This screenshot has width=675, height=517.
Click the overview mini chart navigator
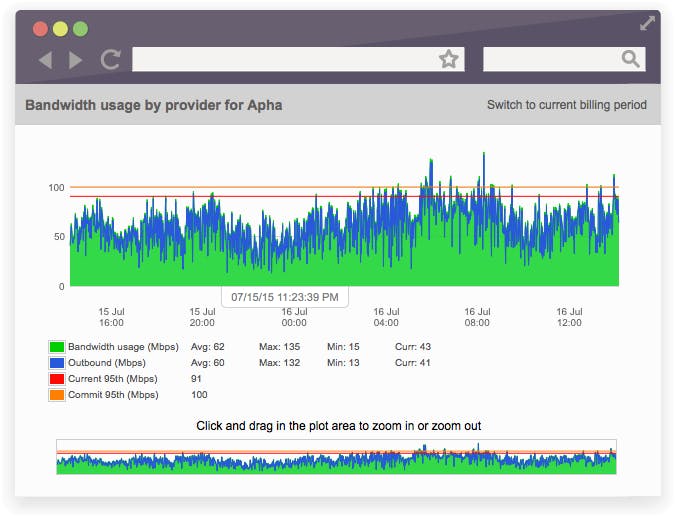coord(336,457)
